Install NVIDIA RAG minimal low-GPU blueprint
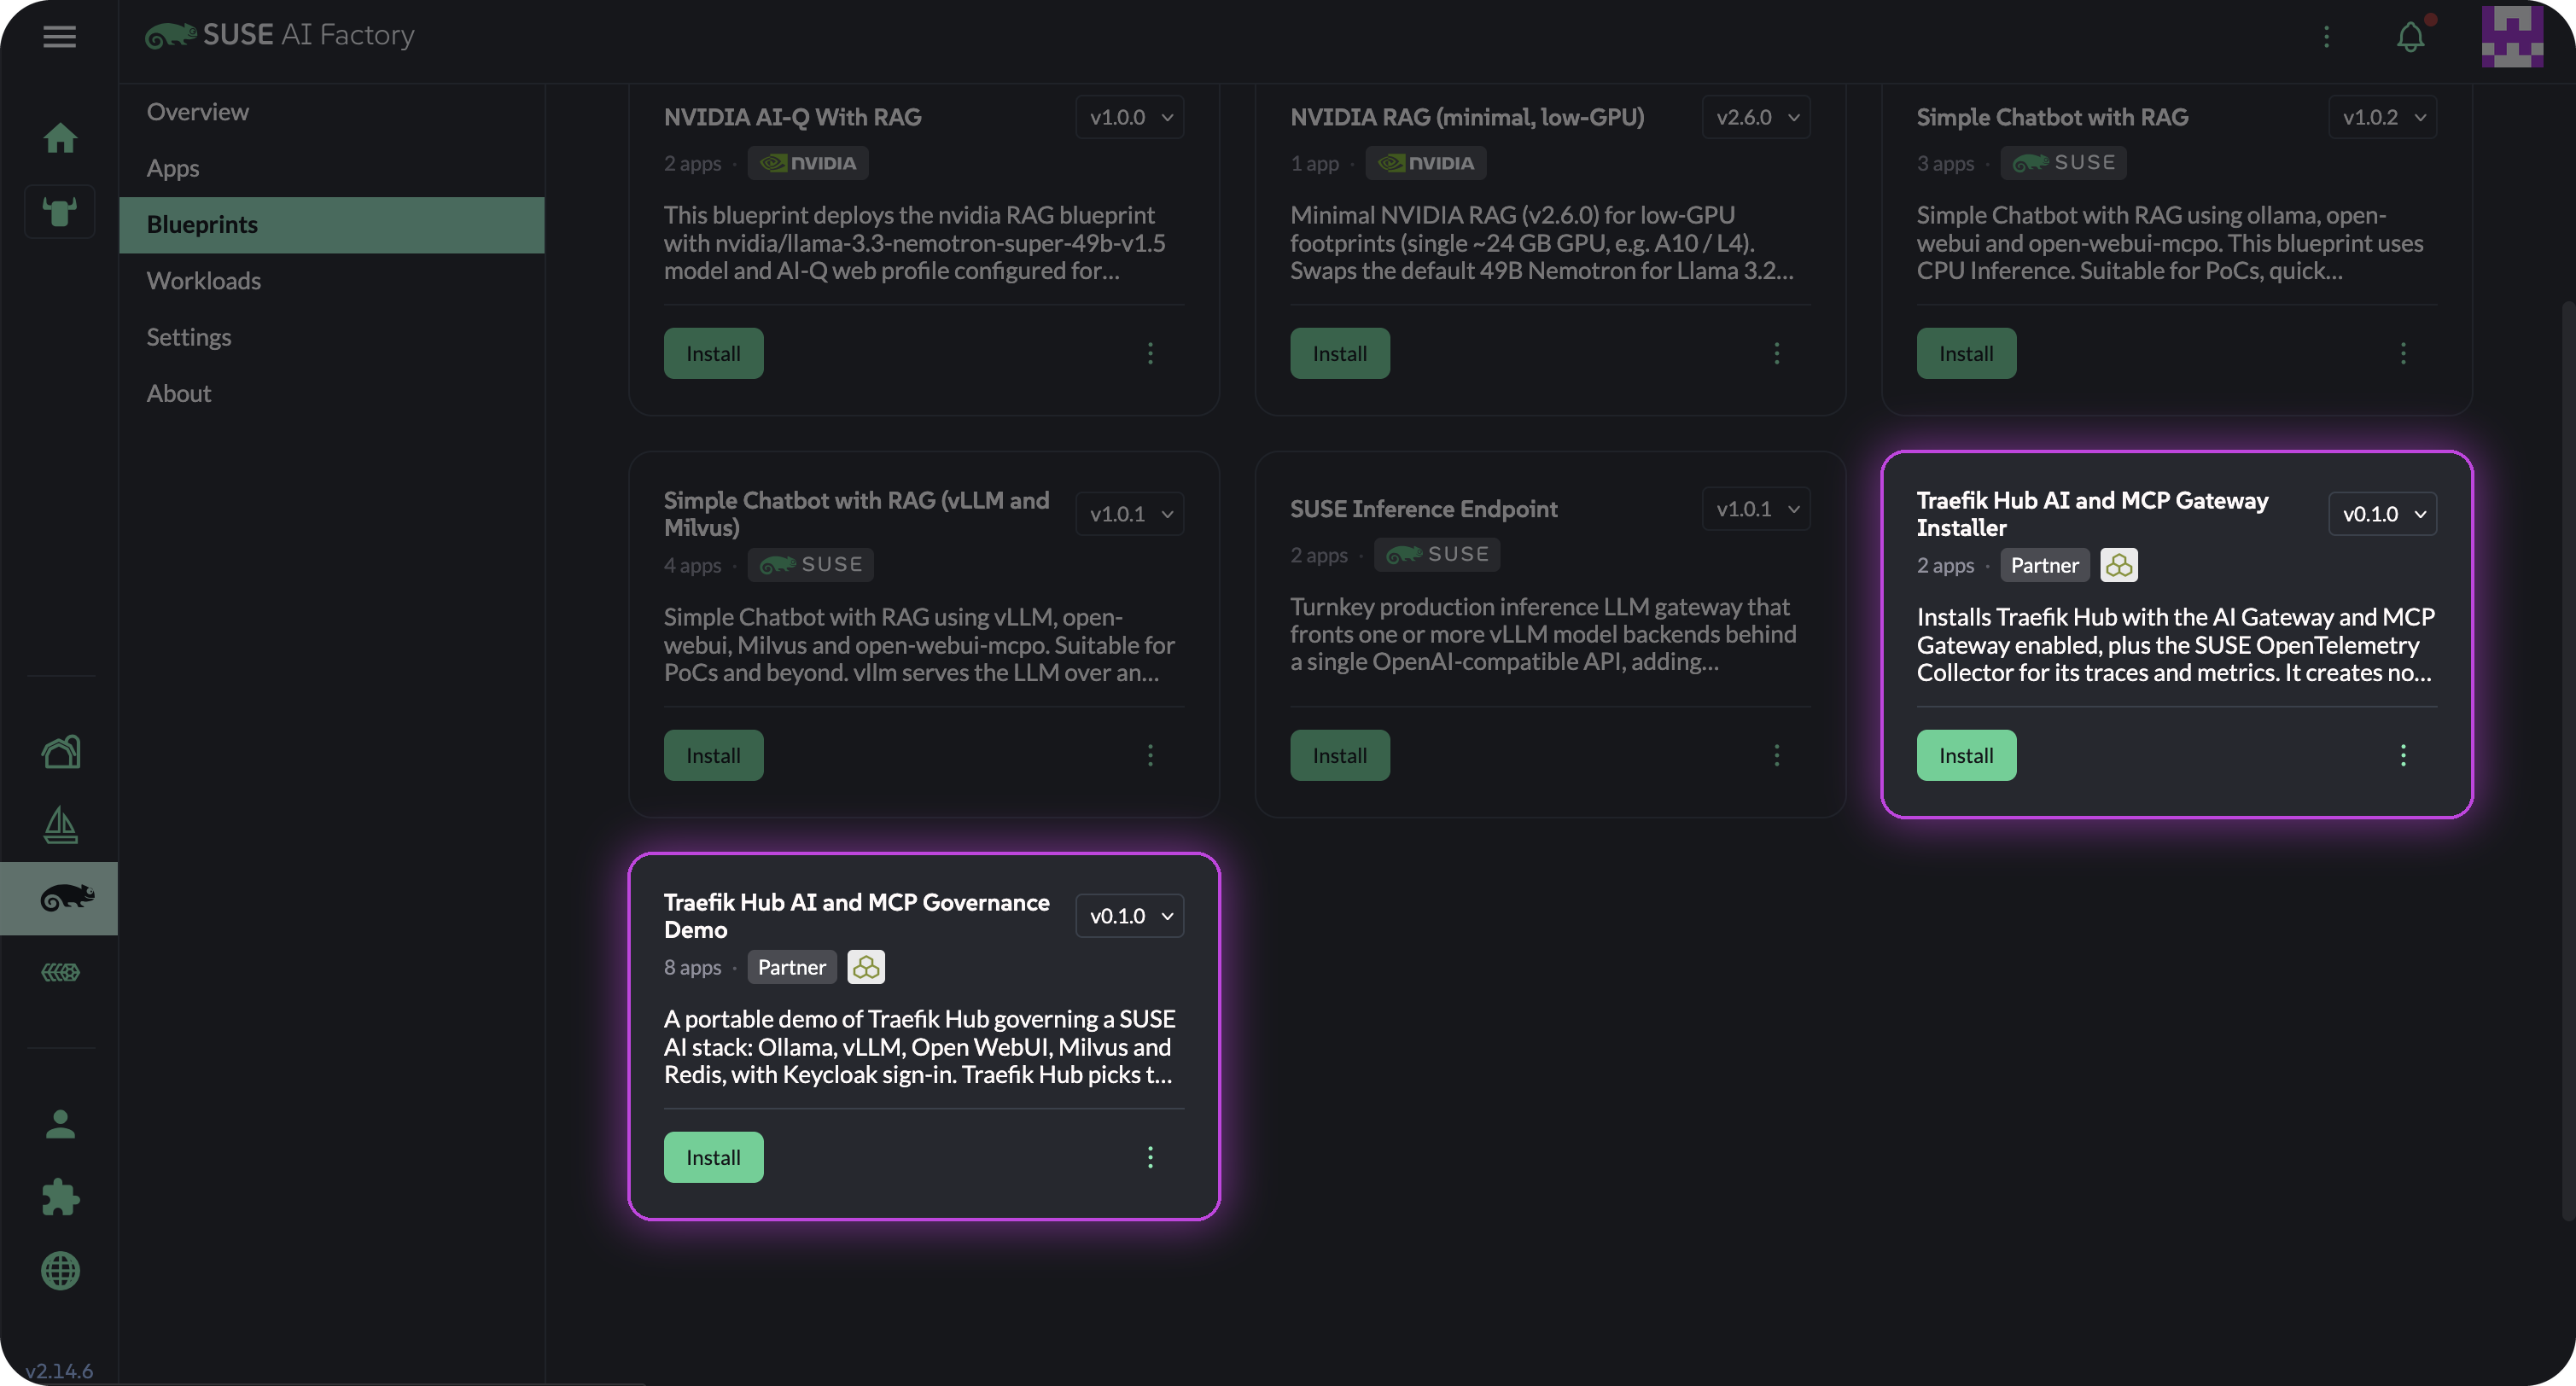 pyautogui.click(x=1339, y=353)
